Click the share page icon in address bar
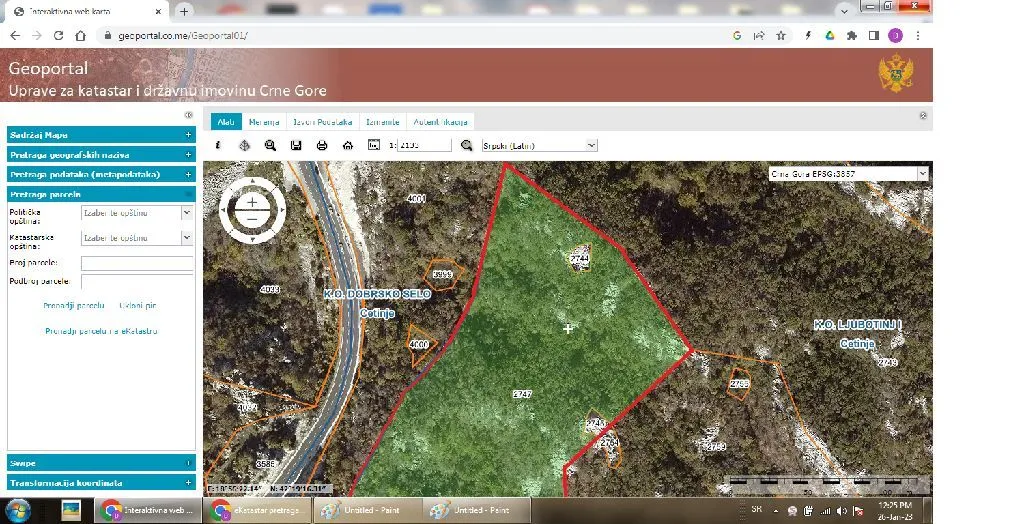Image resolution: width=1024 pixels, height=524 pixels. 759,36
